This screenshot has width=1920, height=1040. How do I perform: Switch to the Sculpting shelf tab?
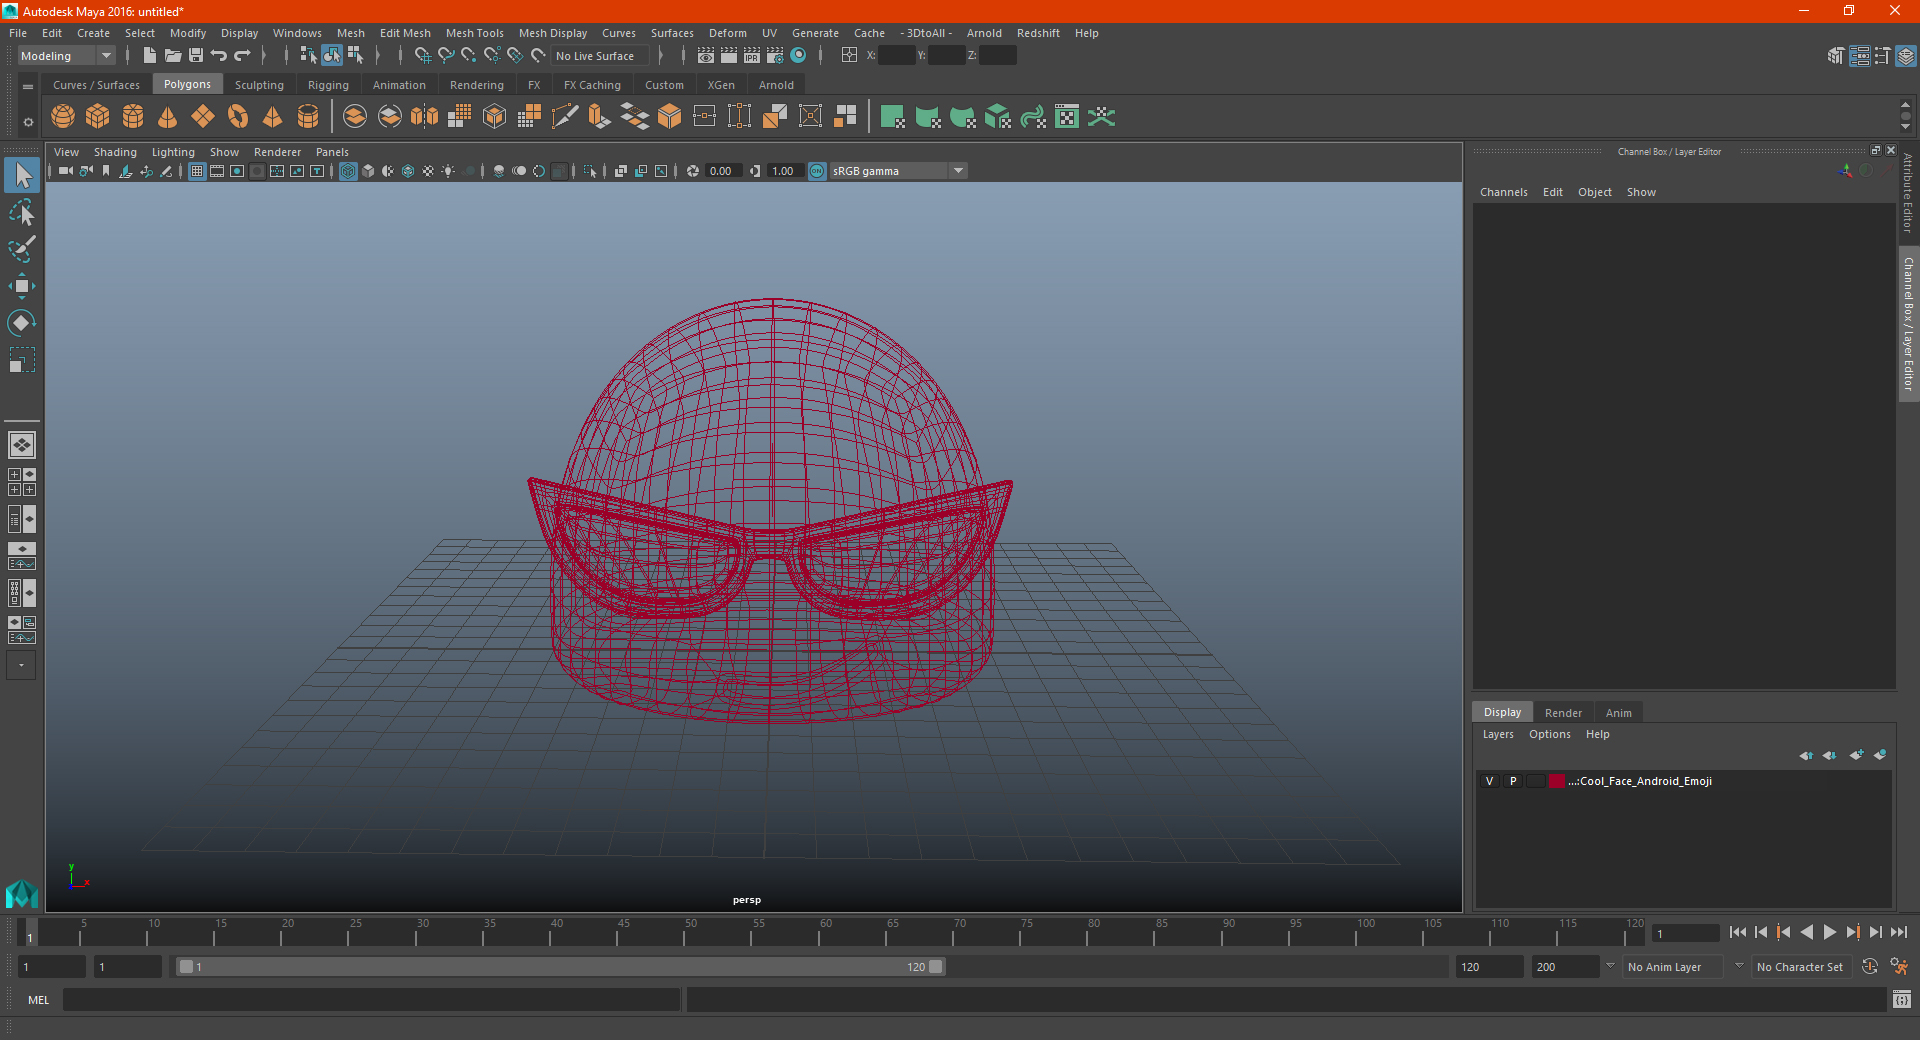click(259, 85)
